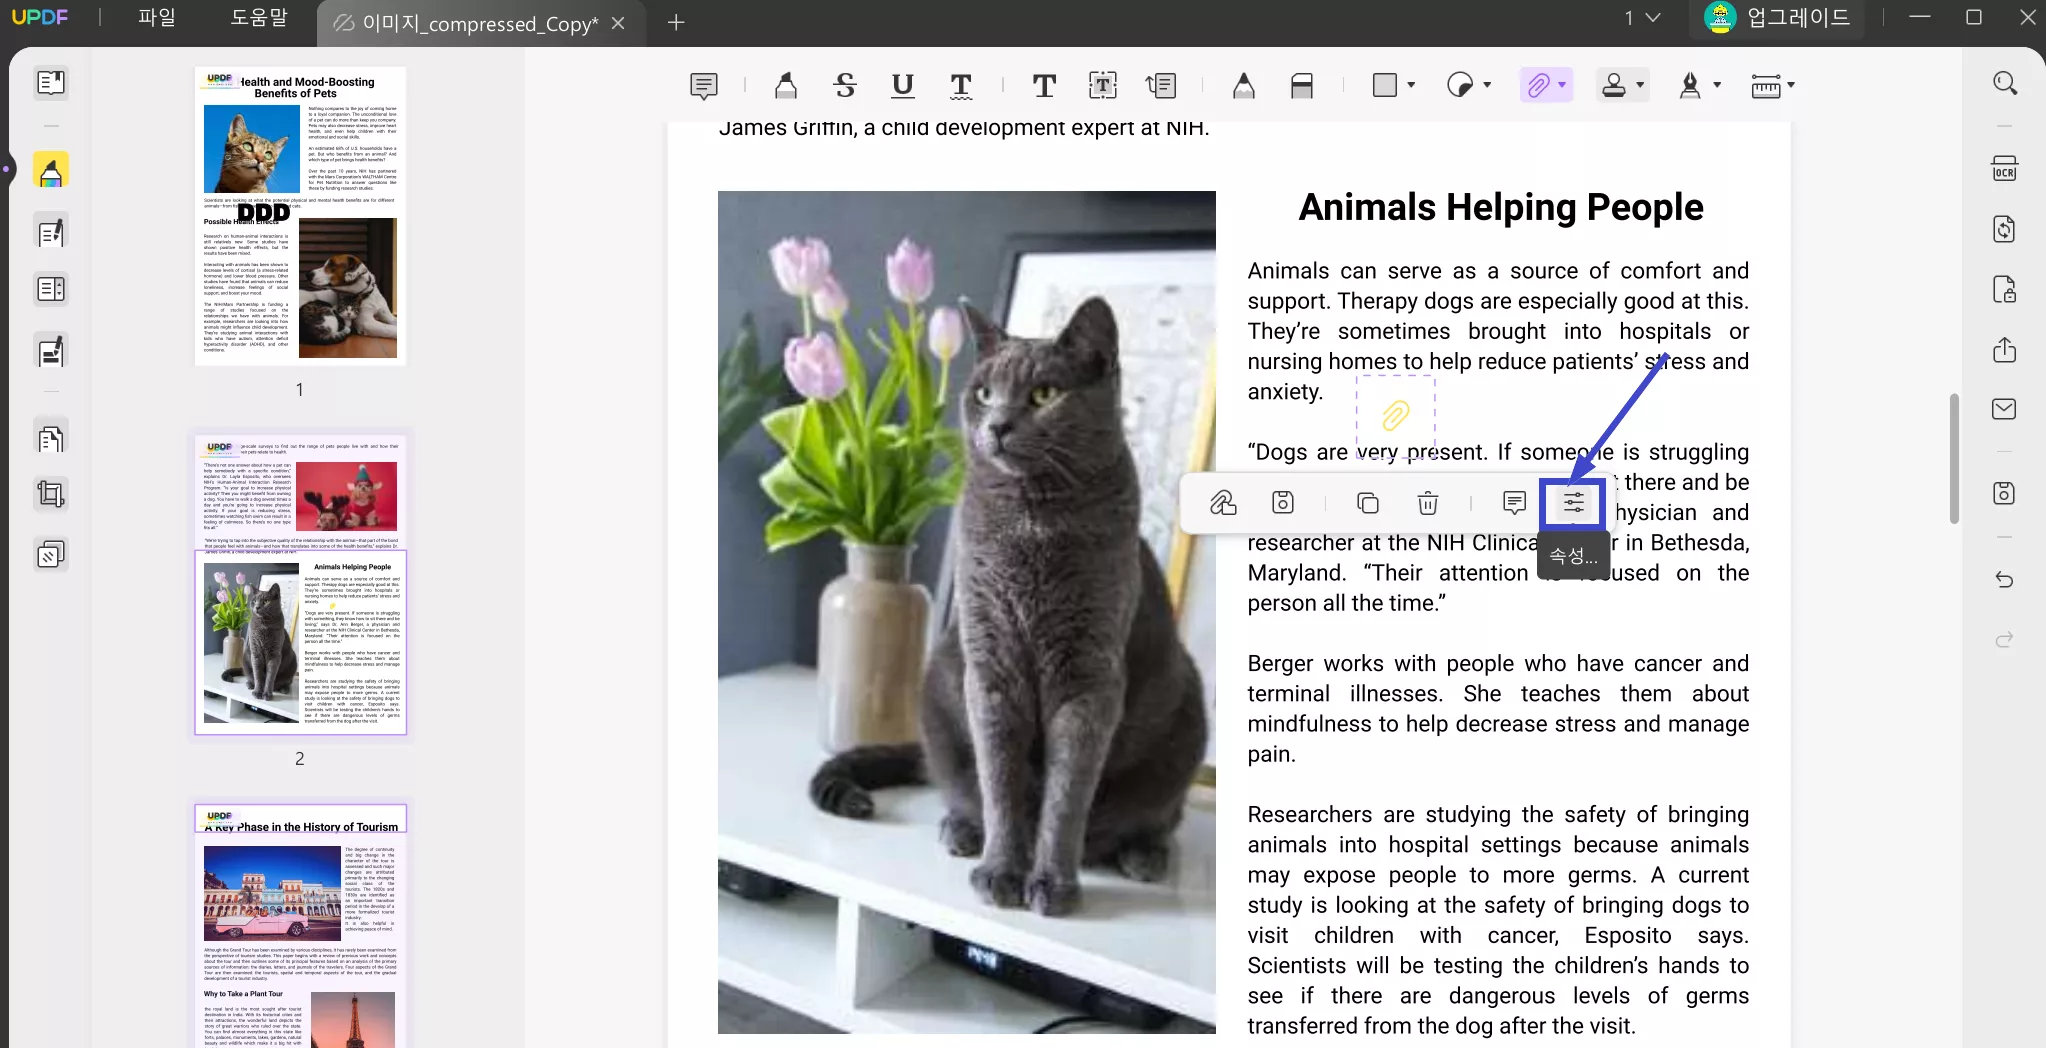Select the attachment paperclip tool
Screen dimensions: 2046x1048
tap(1538, 86)
